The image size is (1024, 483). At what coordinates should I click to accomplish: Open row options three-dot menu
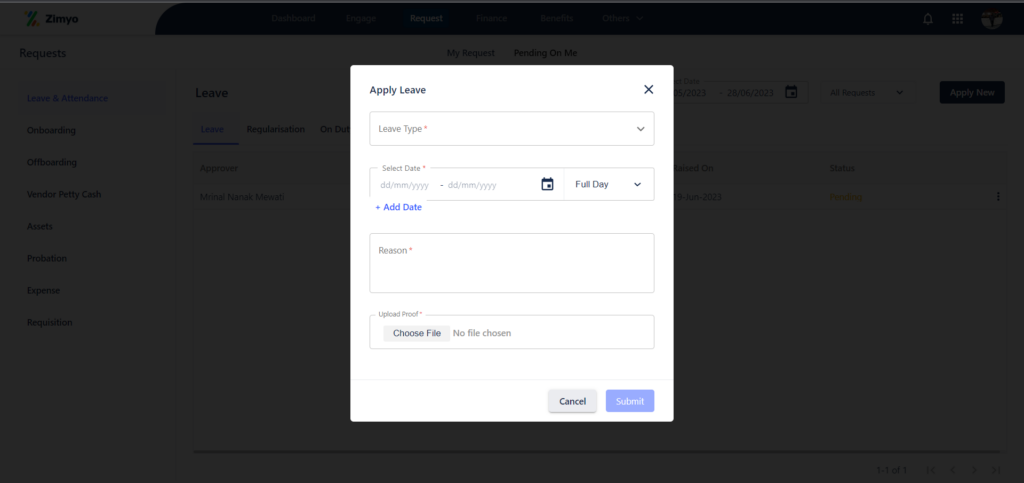998,196
